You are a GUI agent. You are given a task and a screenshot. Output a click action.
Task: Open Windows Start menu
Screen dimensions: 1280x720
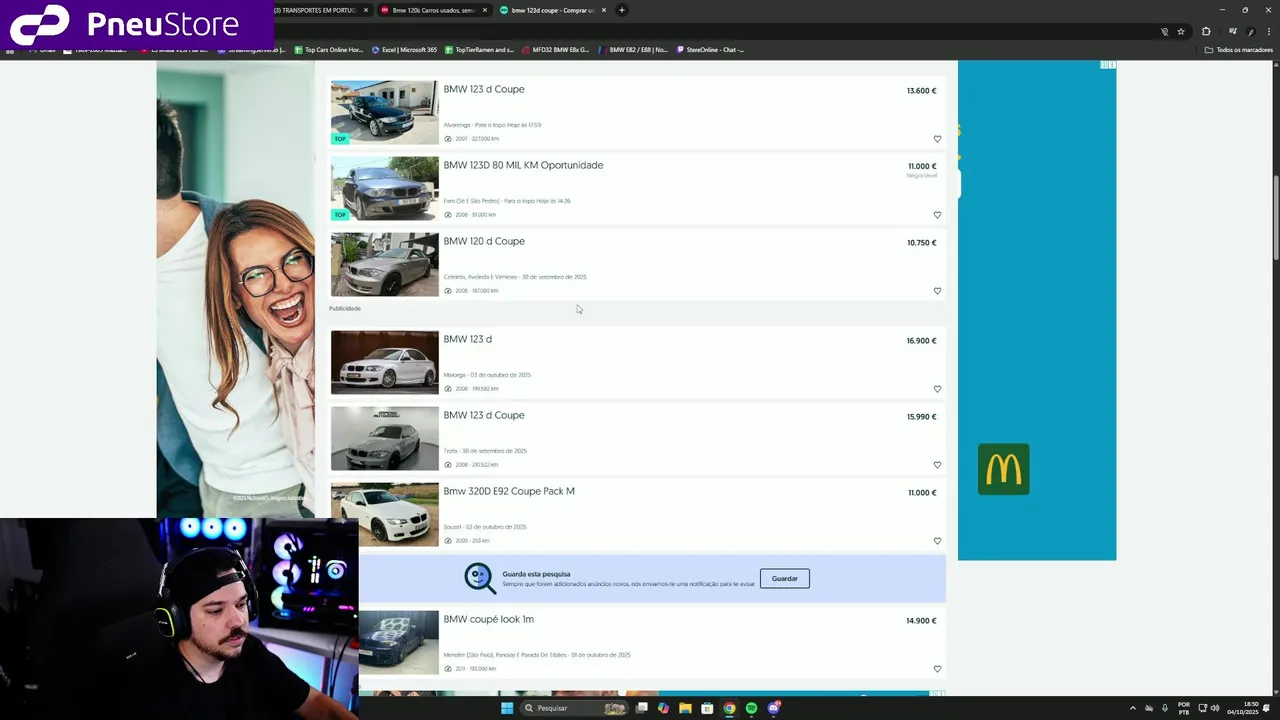[507, 708]
